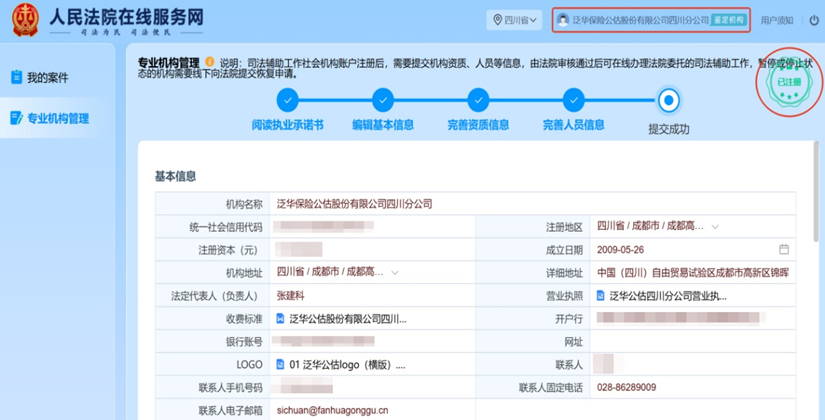The width and height of the screenshot is (825, 420).
Task: Expand the 注册地区 cascader dropdown
Action: coord(658,226)
